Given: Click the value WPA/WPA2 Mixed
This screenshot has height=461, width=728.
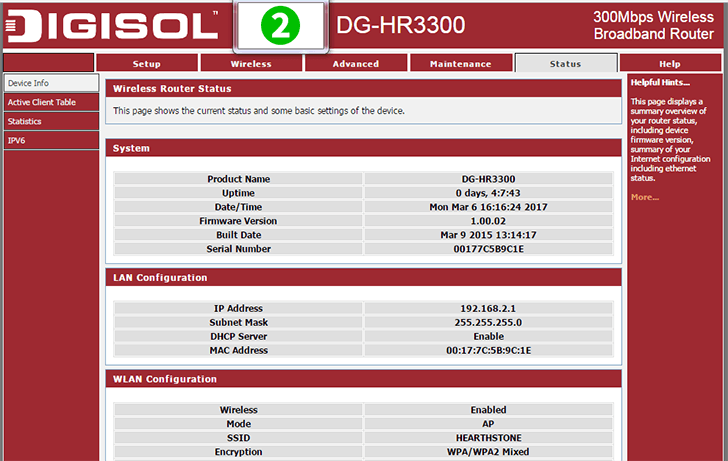Looking at the screenshot, I should pyautogui.click(x=488, y=452).
